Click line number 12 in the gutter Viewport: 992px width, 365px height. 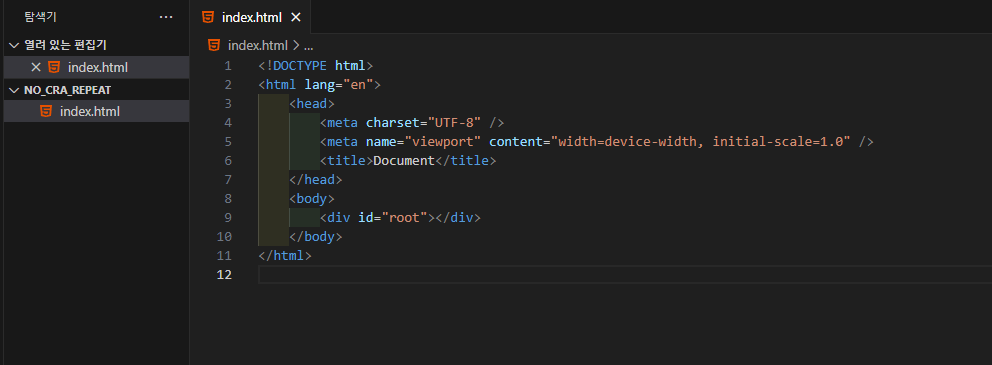click(225, 275)
